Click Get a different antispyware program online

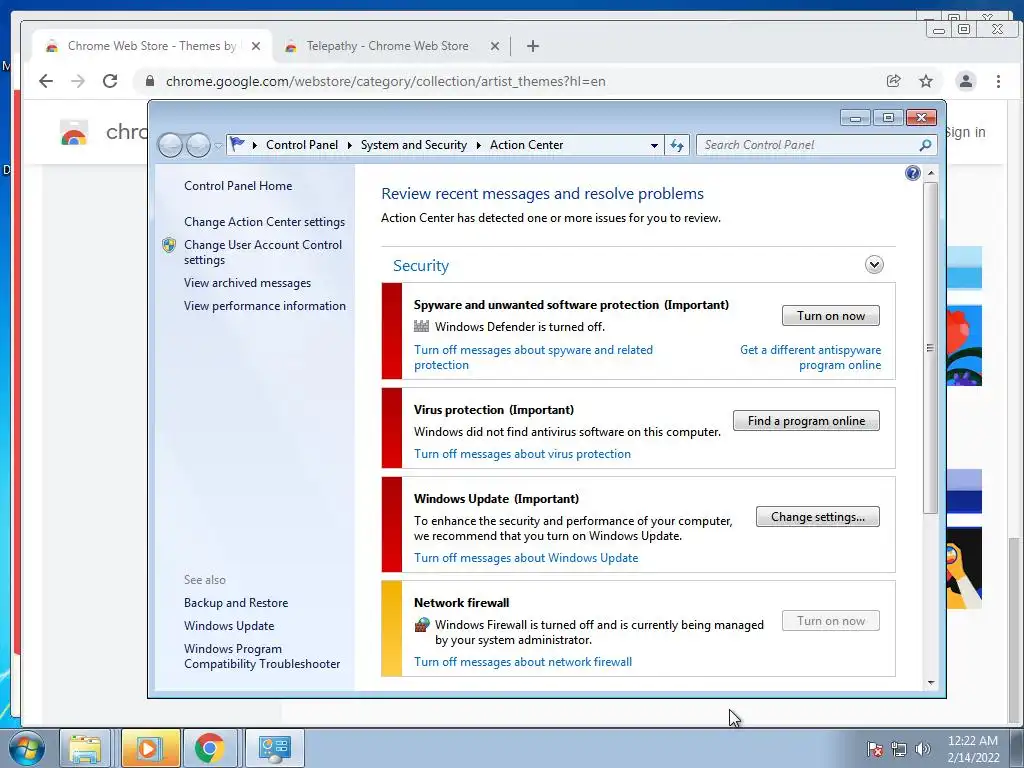click(x=810, y=357)
